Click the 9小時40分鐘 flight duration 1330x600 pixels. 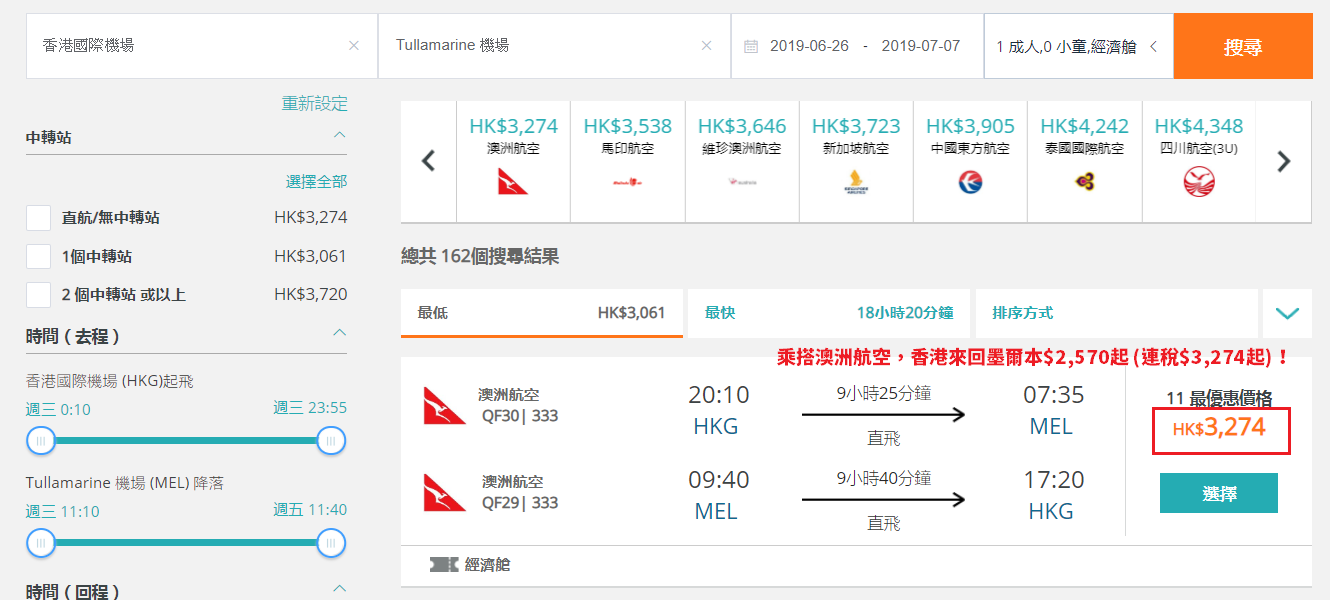[x=884, y=479]
